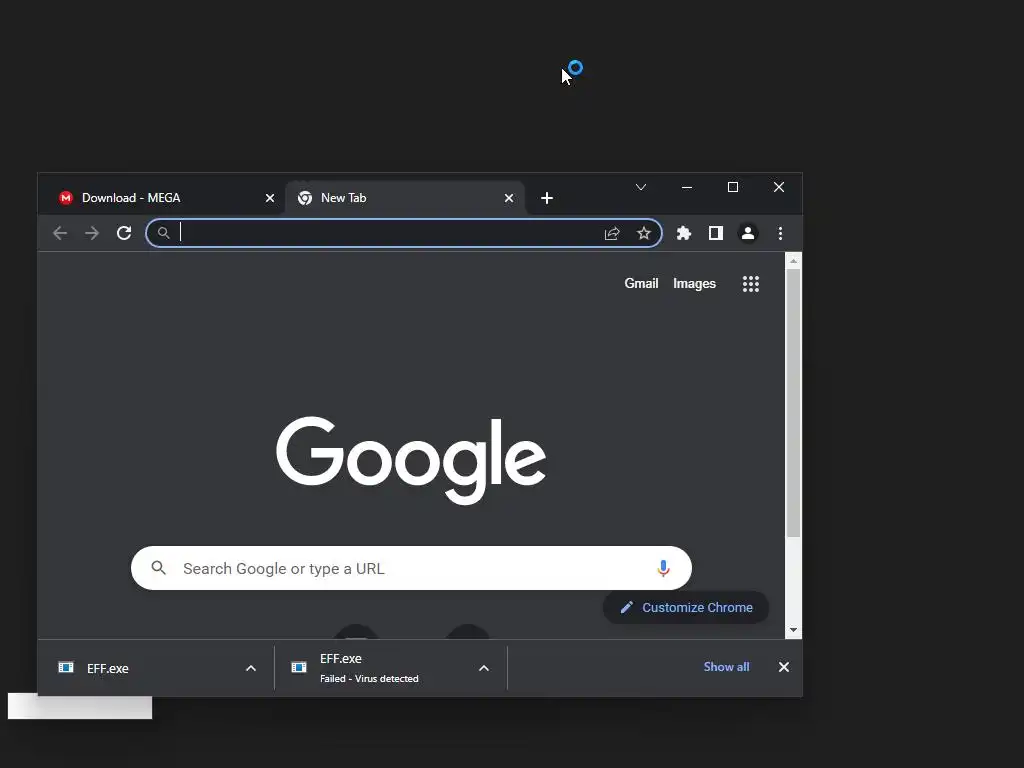
Task: Open the Google apps grid
Action: point(751,283)
